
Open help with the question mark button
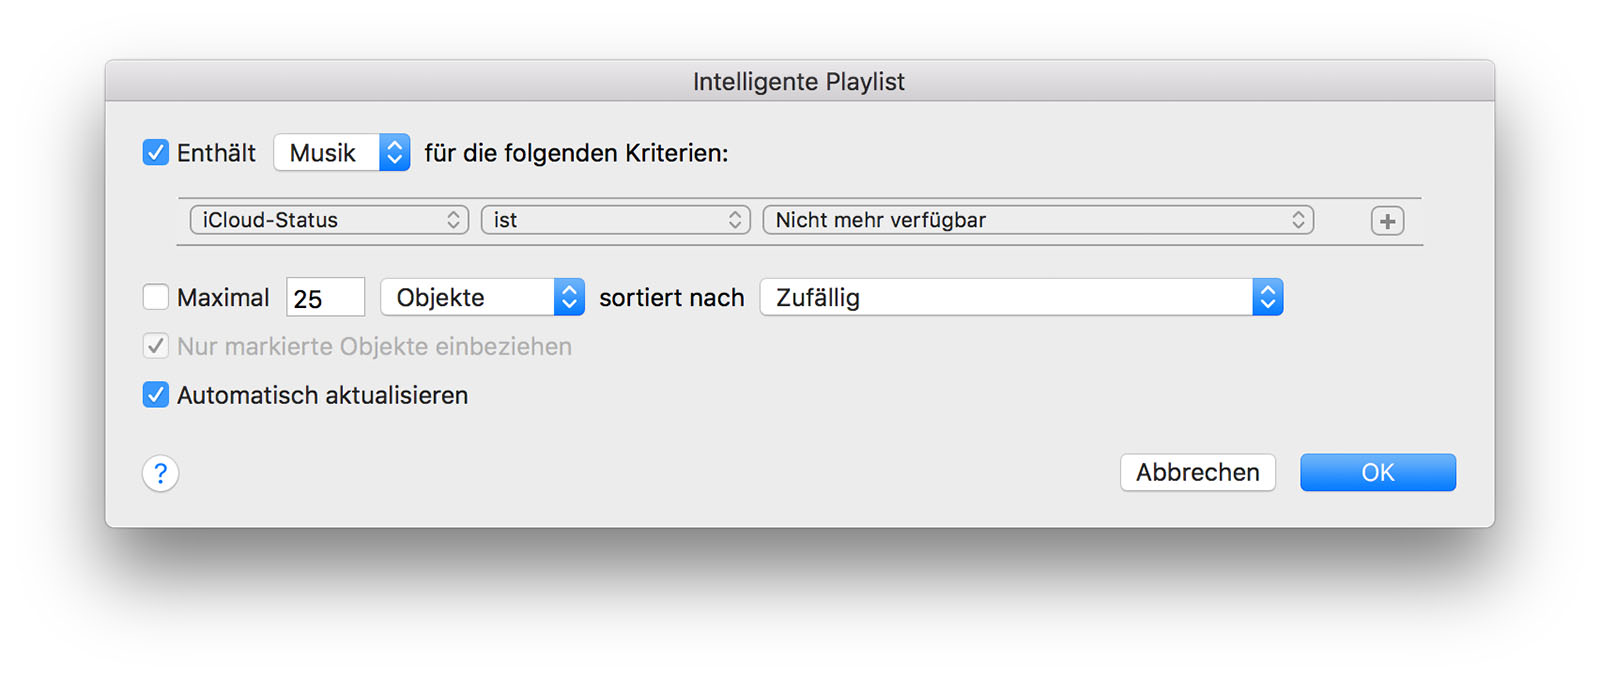[160, 473]
